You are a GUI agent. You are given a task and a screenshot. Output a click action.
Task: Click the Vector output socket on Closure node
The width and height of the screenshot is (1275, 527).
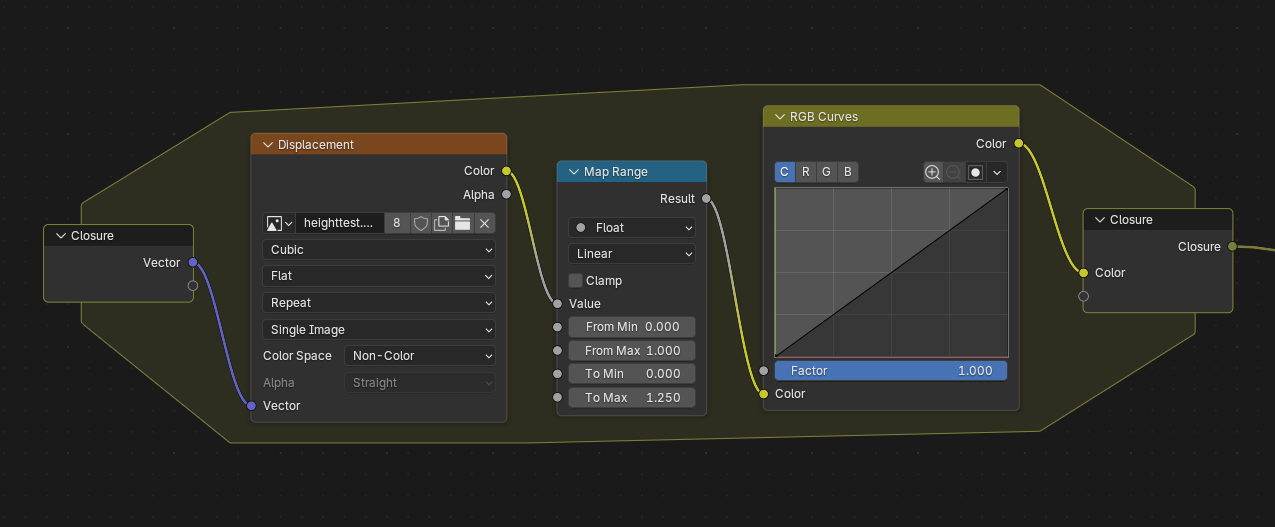point(193,263)
